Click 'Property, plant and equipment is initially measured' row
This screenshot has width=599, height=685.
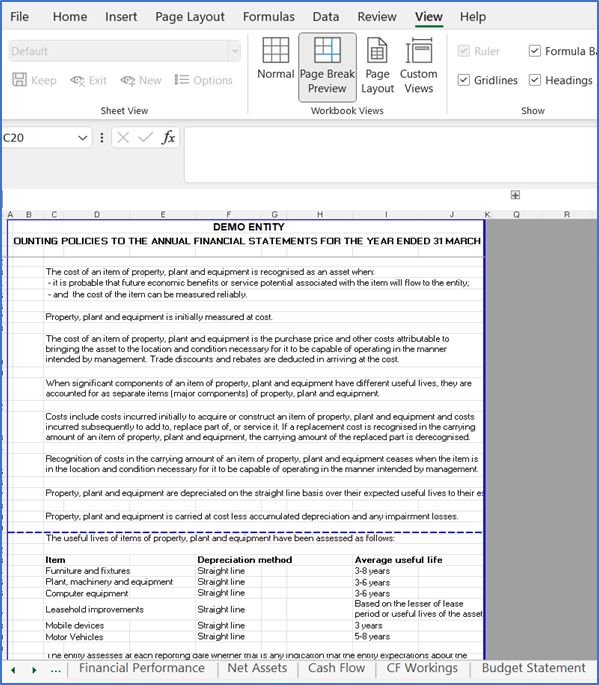click(x=159, y=317)
